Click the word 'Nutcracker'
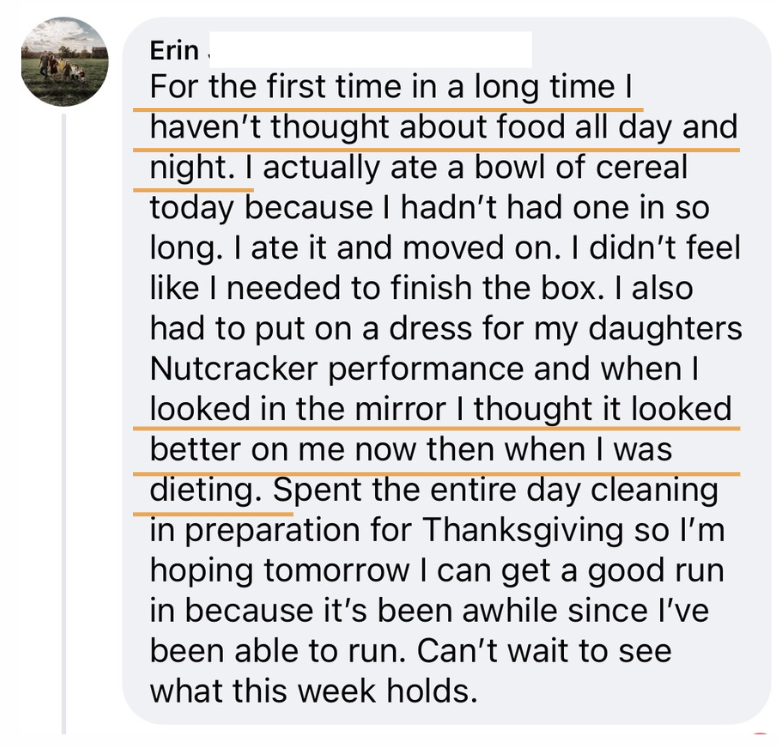The width and height of the screenshot is (780, 746). click(x=234, y=369)
